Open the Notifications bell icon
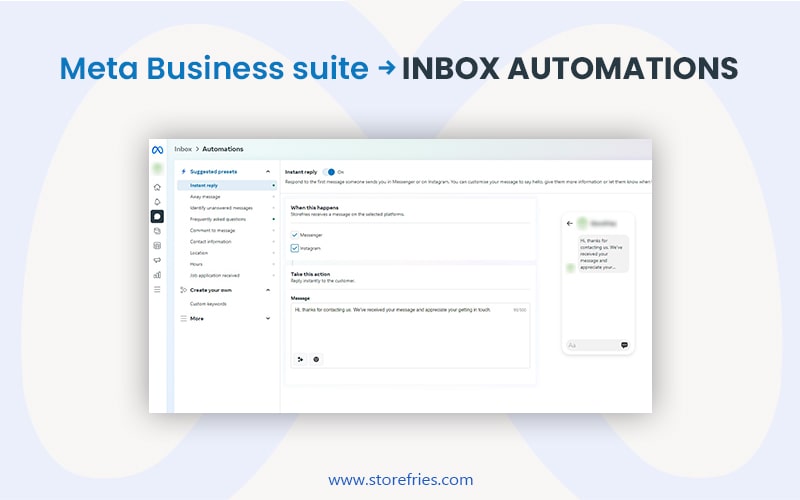The image size is (800, 500). coord(157,201)
